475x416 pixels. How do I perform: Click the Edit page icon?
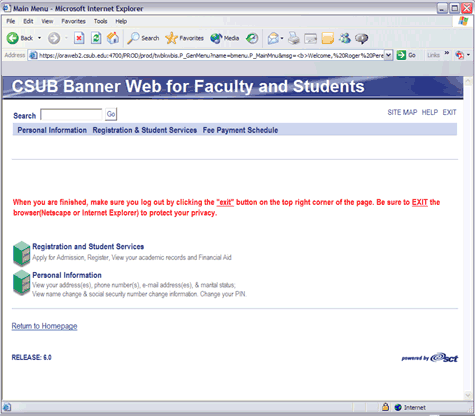[x=311, y=39]
